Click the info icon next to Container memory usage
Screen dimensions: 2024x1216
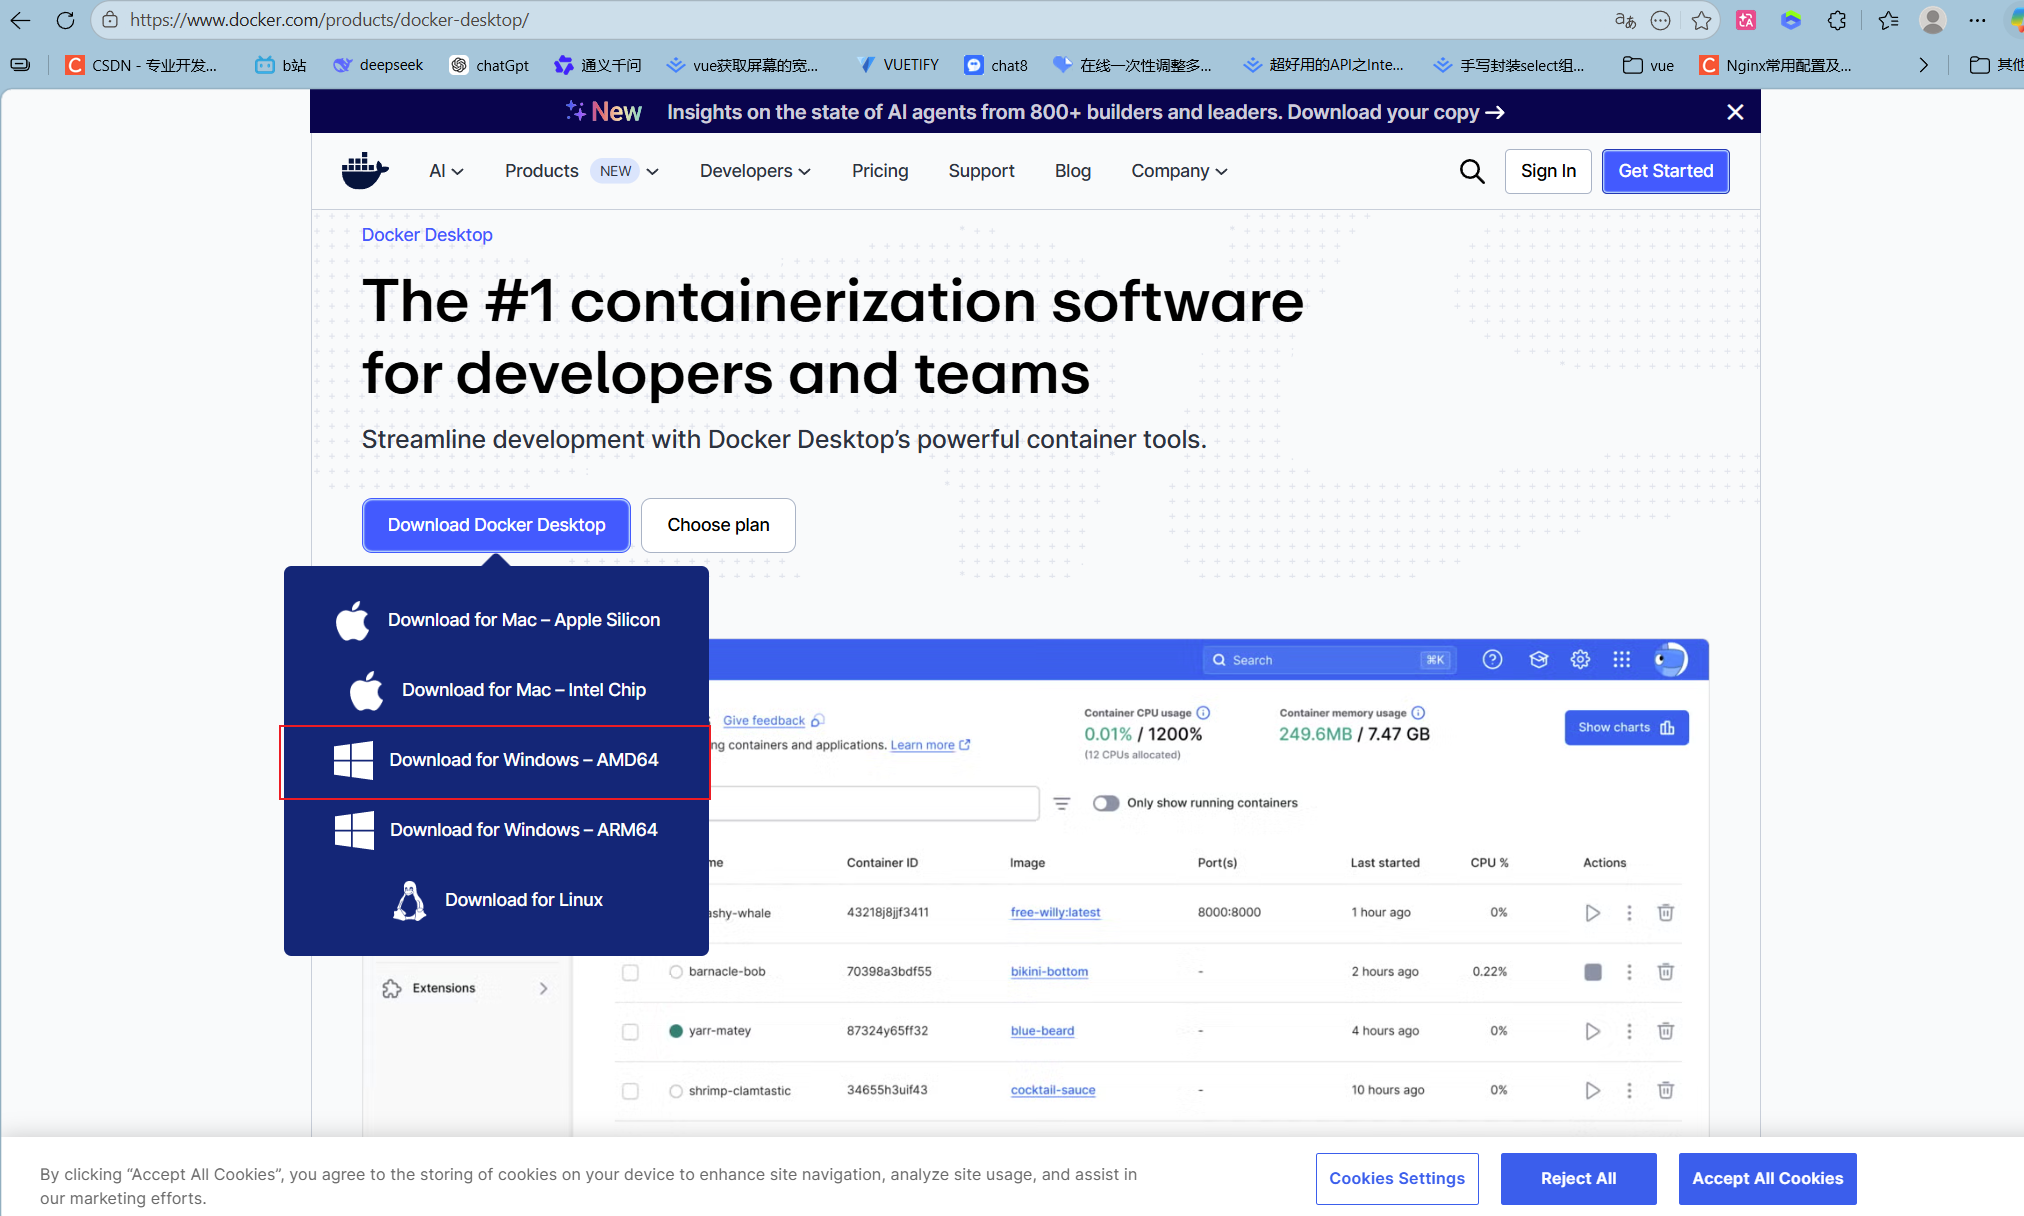[1418, 713]
